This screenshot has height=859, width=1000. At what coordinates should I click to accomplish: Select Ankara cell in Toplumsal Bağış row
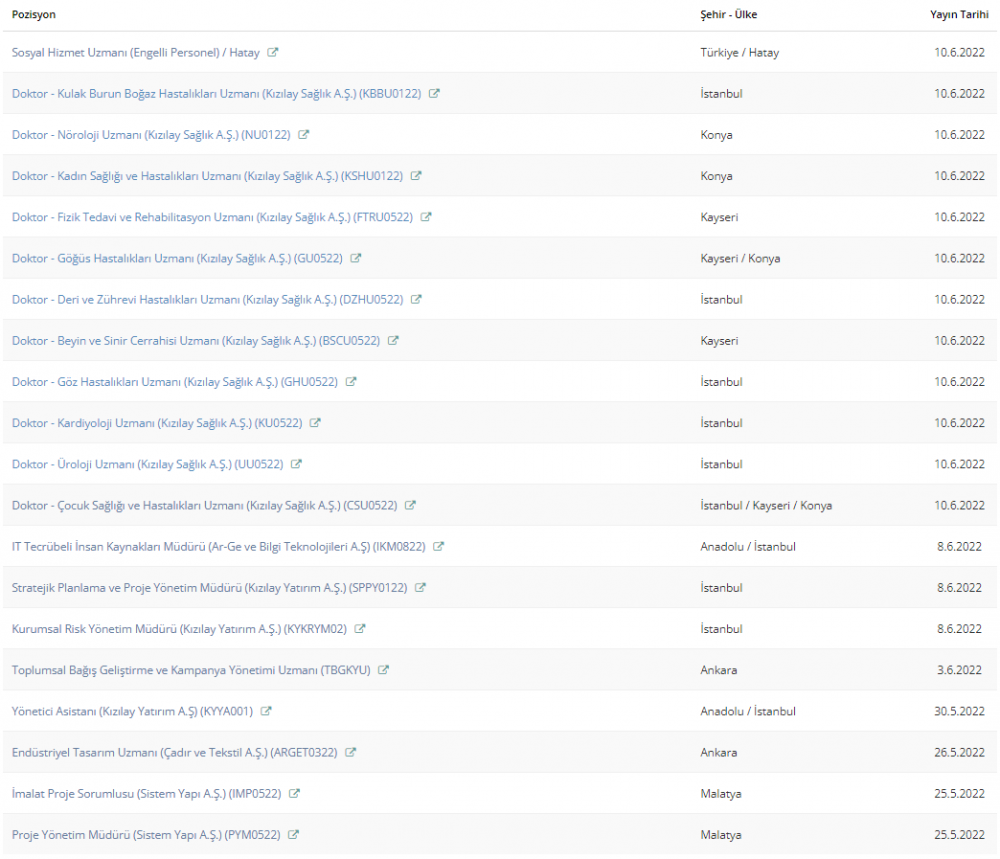719,670
